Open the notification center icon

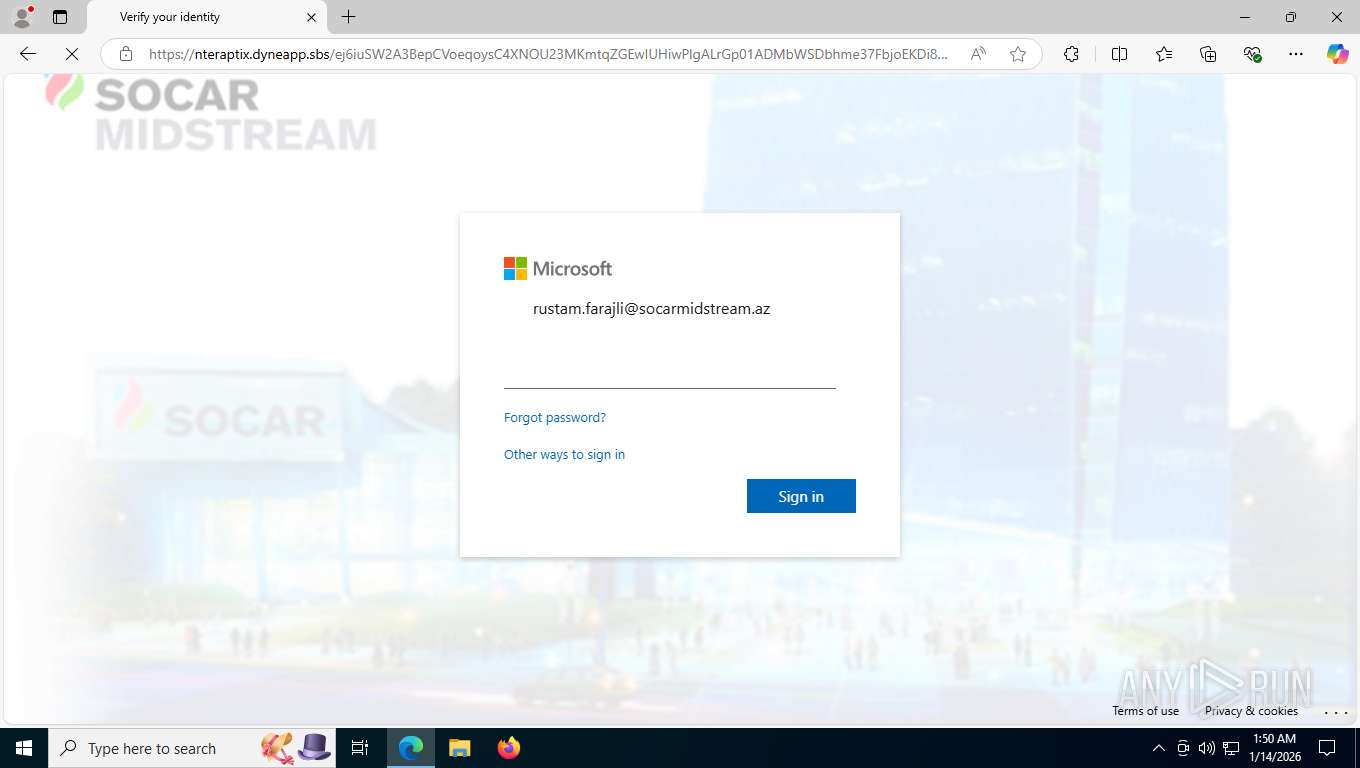click(x=1327, y=748)
